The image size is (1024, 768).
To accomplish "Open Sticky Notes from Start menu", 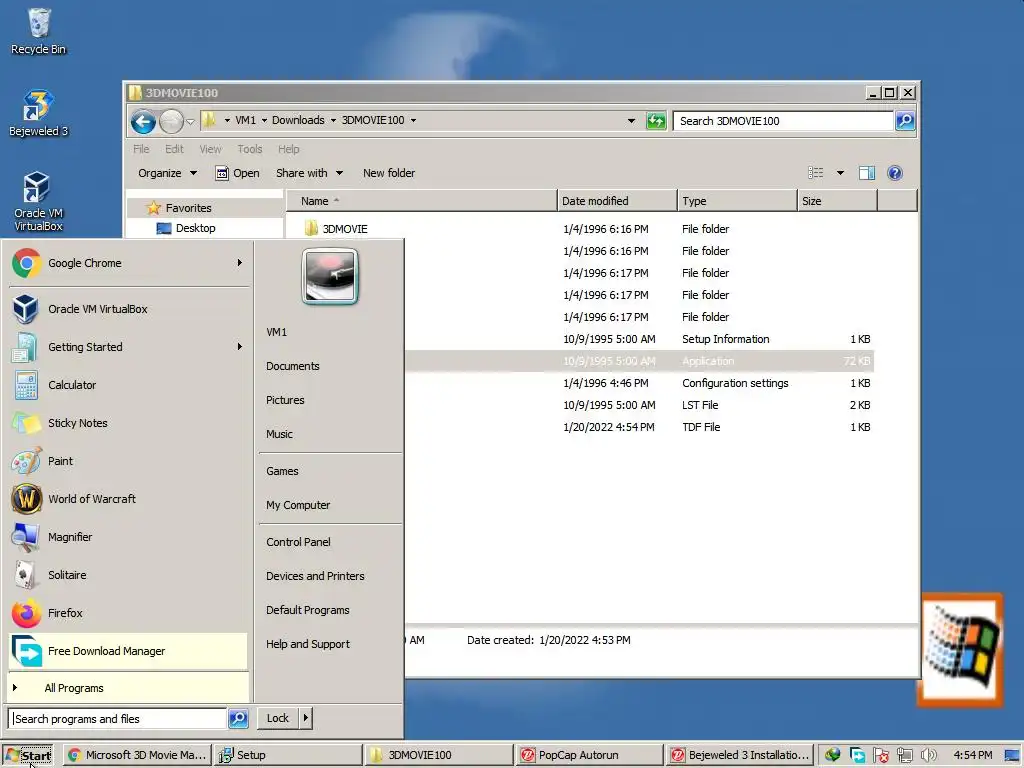I will point(129,423).
